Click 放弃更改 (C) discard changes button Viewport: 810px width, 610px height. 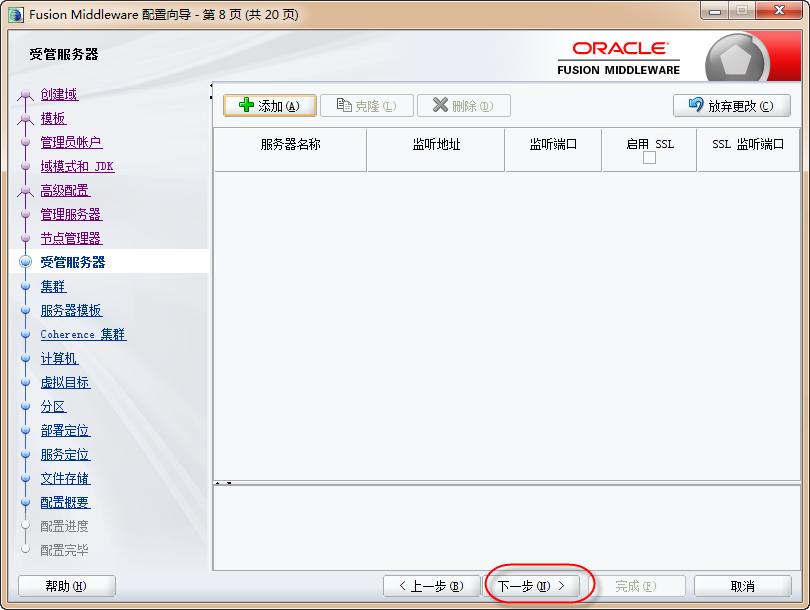[x=731, y=106]
